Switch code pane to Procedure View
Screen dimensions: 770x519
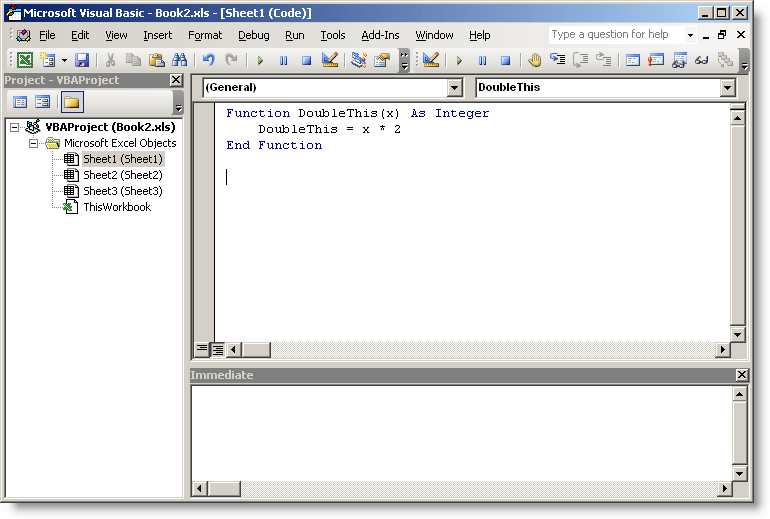[x=202, y=349]
